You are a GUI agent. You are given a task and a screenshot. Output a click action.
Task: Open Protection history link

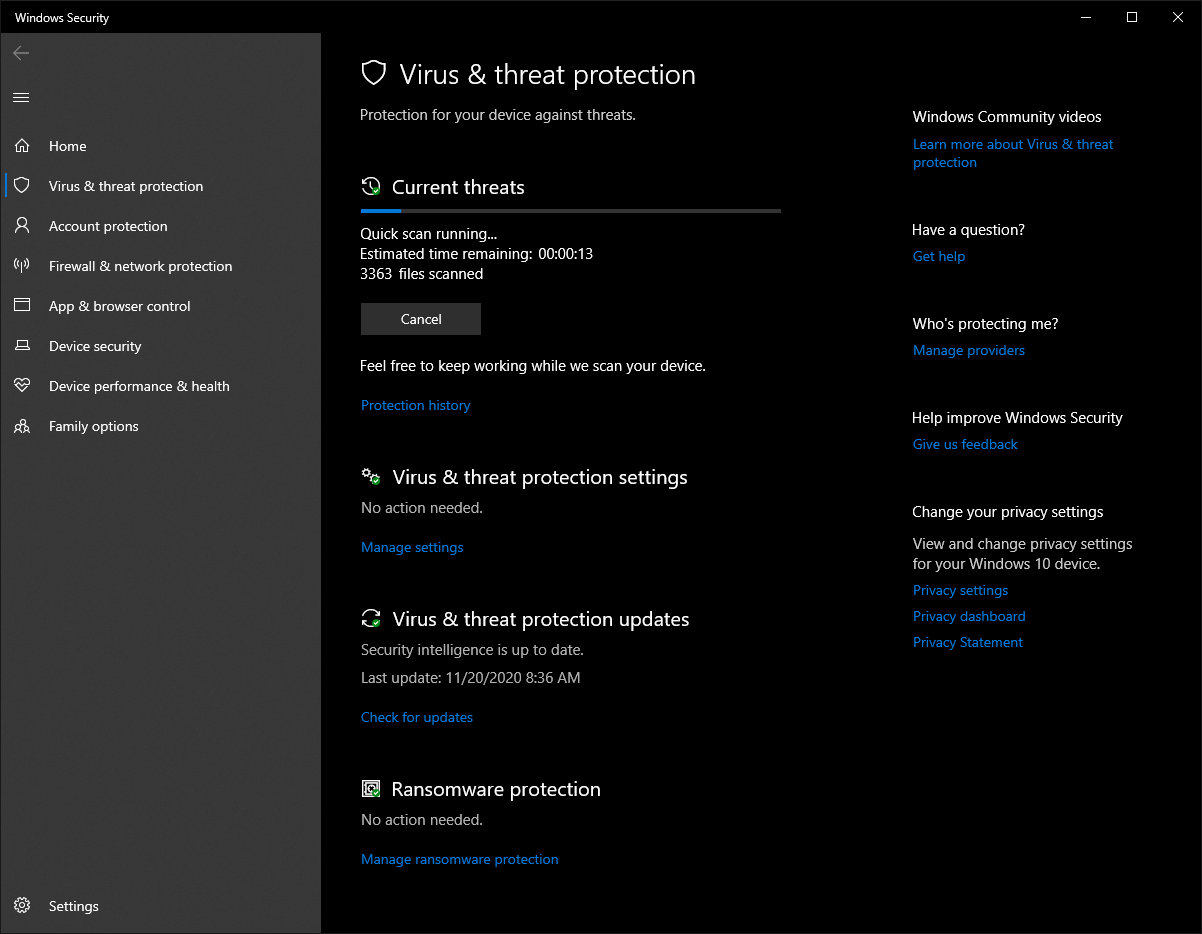click(x=415, y=405)
